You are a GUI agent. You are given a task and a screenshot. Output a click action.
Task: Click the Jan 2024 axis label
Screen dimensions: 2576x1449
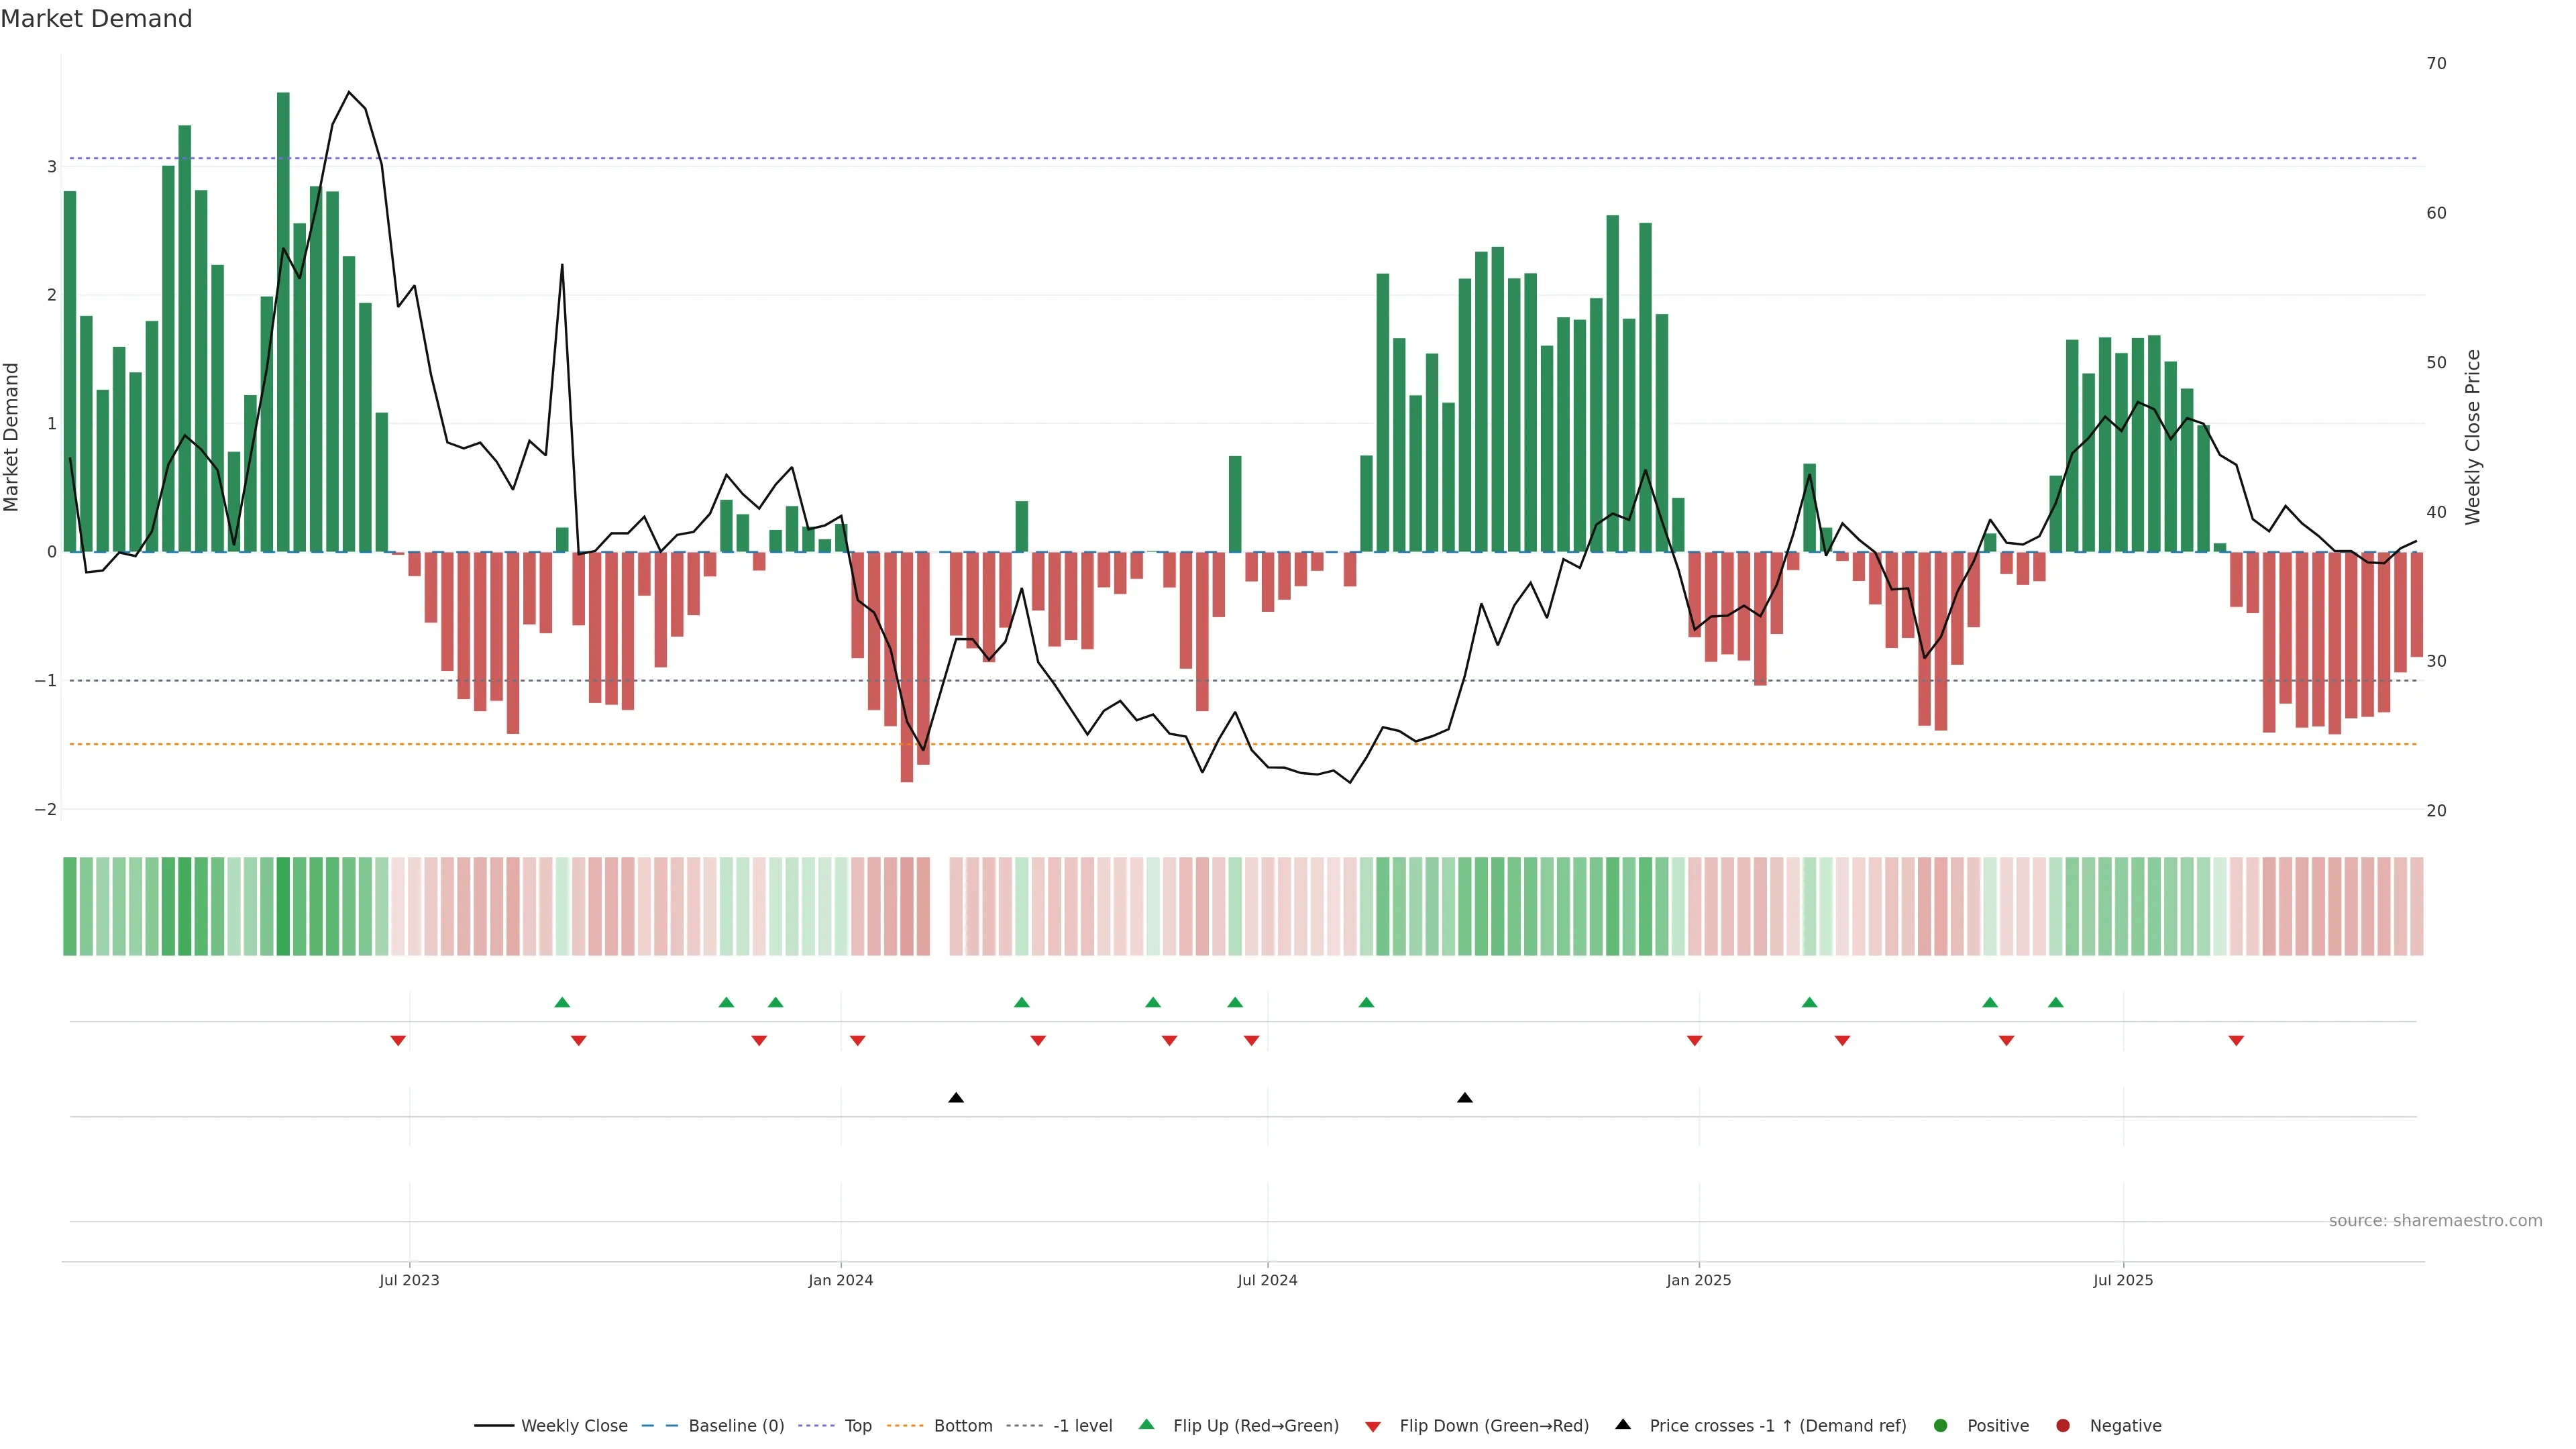click(x=841, y=1280)
